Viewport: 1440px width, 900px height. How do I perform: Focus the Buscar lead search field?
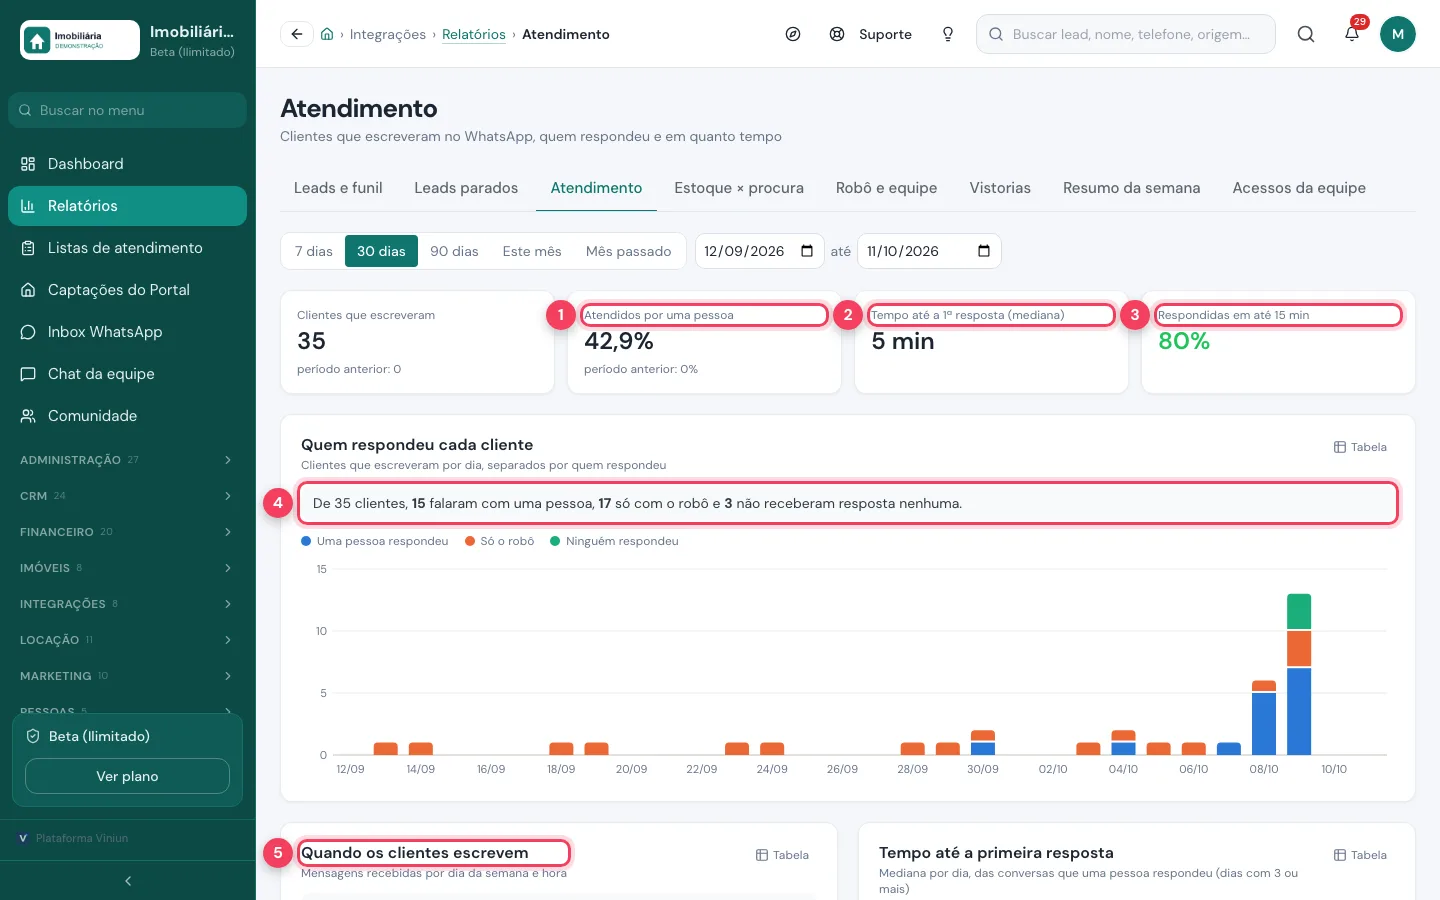tap(1126, 34)
